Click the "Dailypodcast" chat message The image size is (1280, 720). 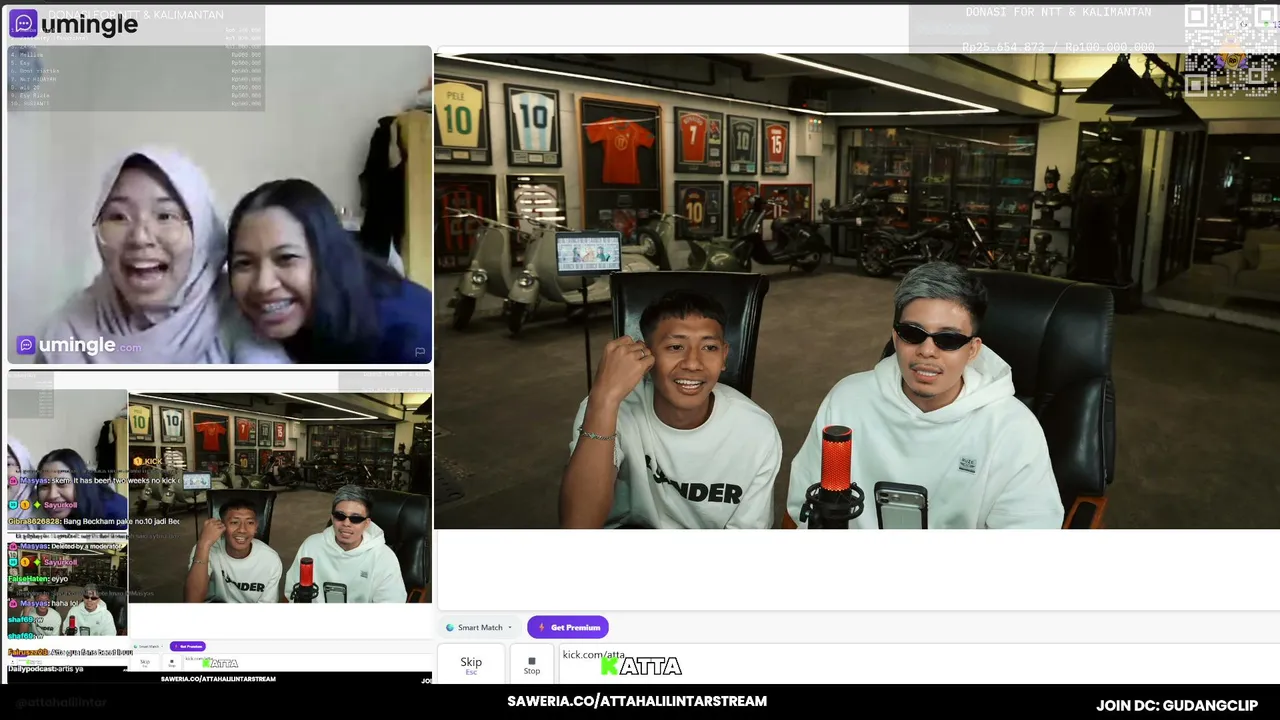point(46,668)
